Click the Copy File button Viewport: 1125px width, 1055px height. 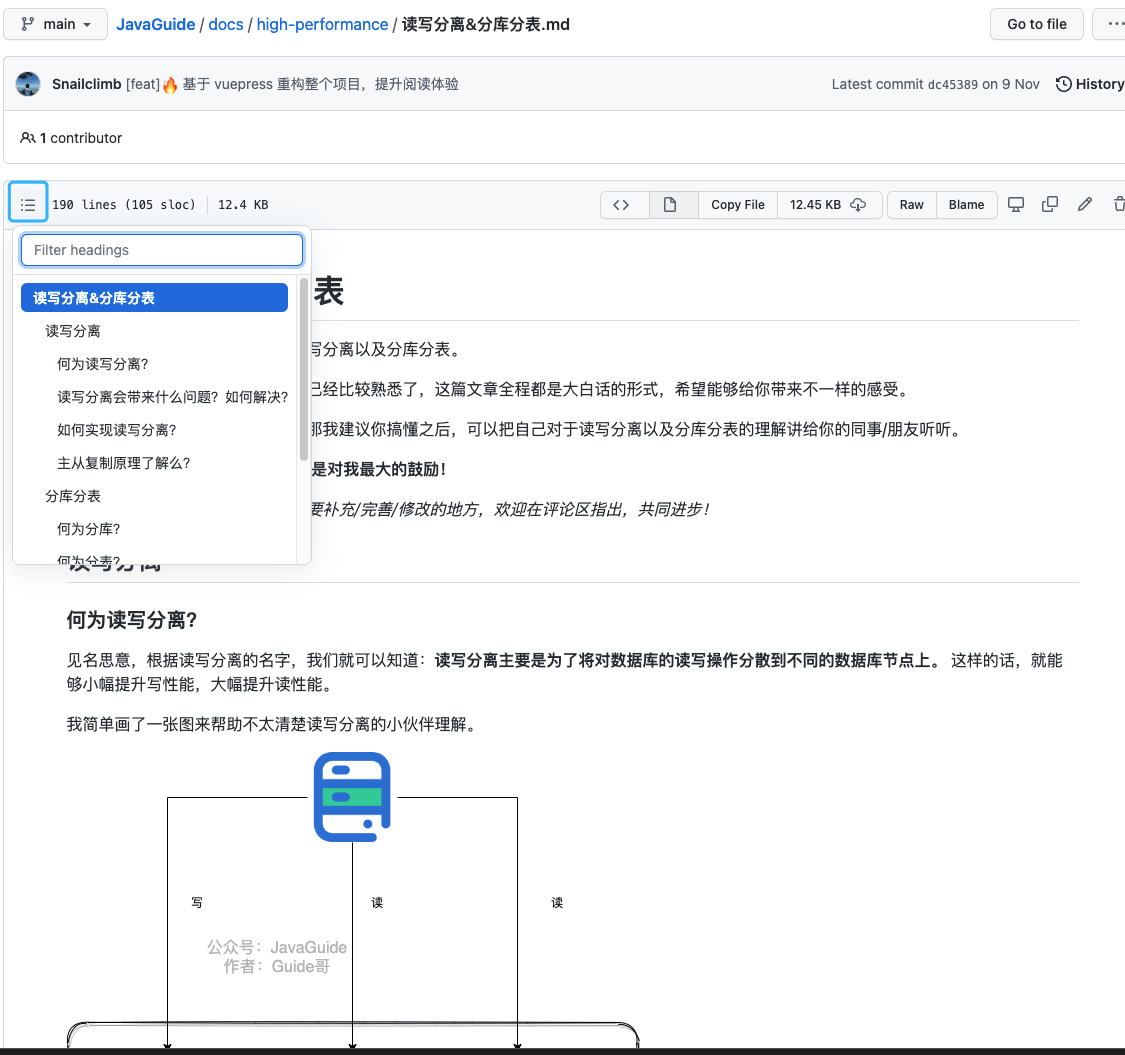(x=738, y=205)
